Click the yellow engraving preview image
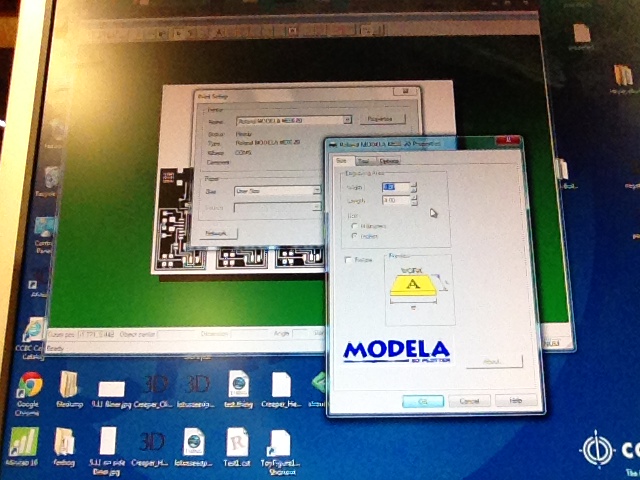 [414, 285]
